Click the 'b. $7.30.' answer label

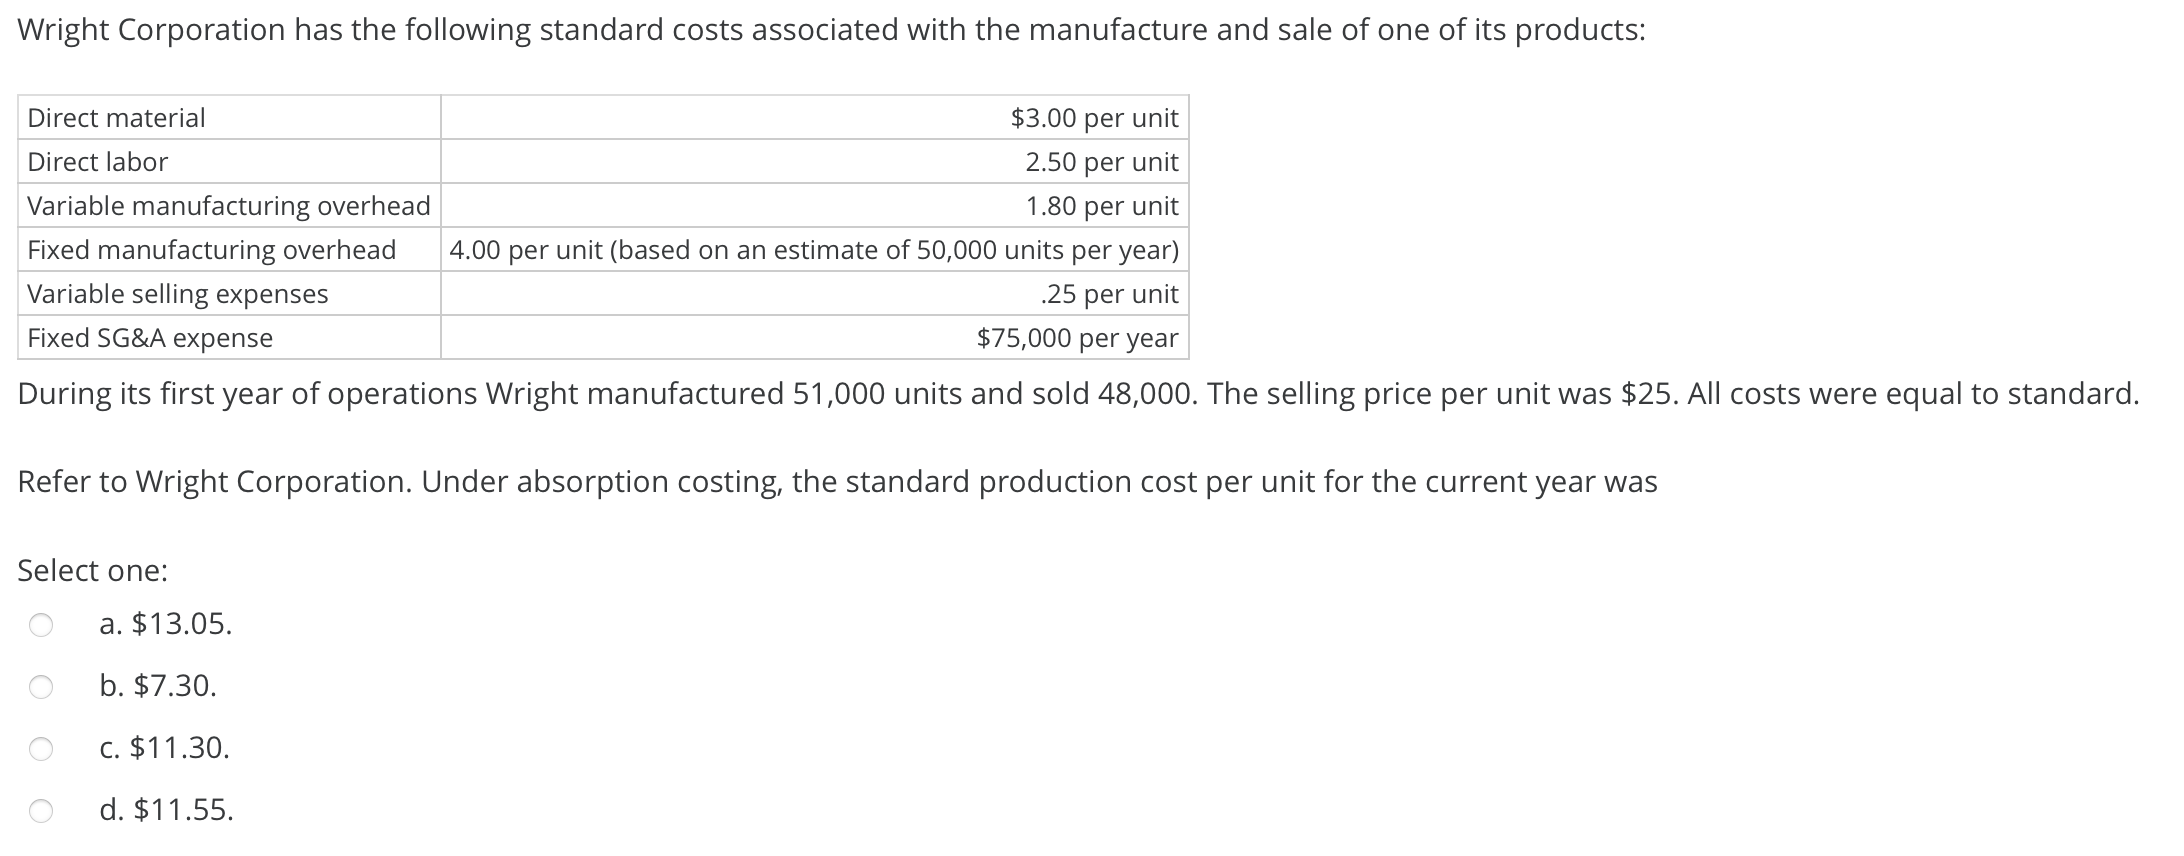158,687
